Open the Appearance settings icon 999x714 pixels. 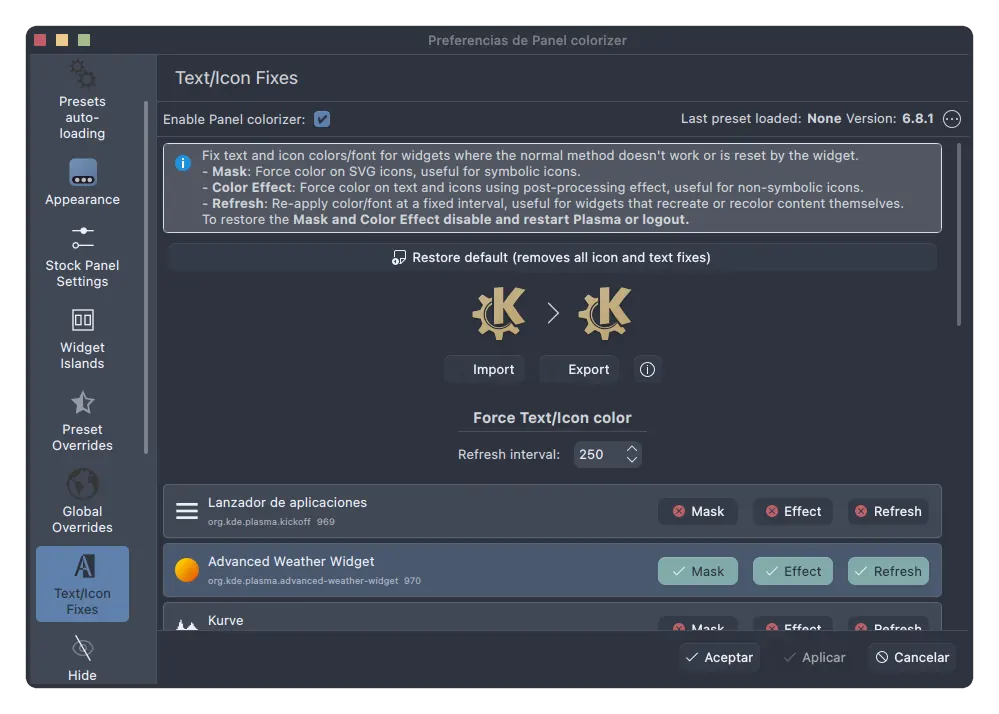83,172
